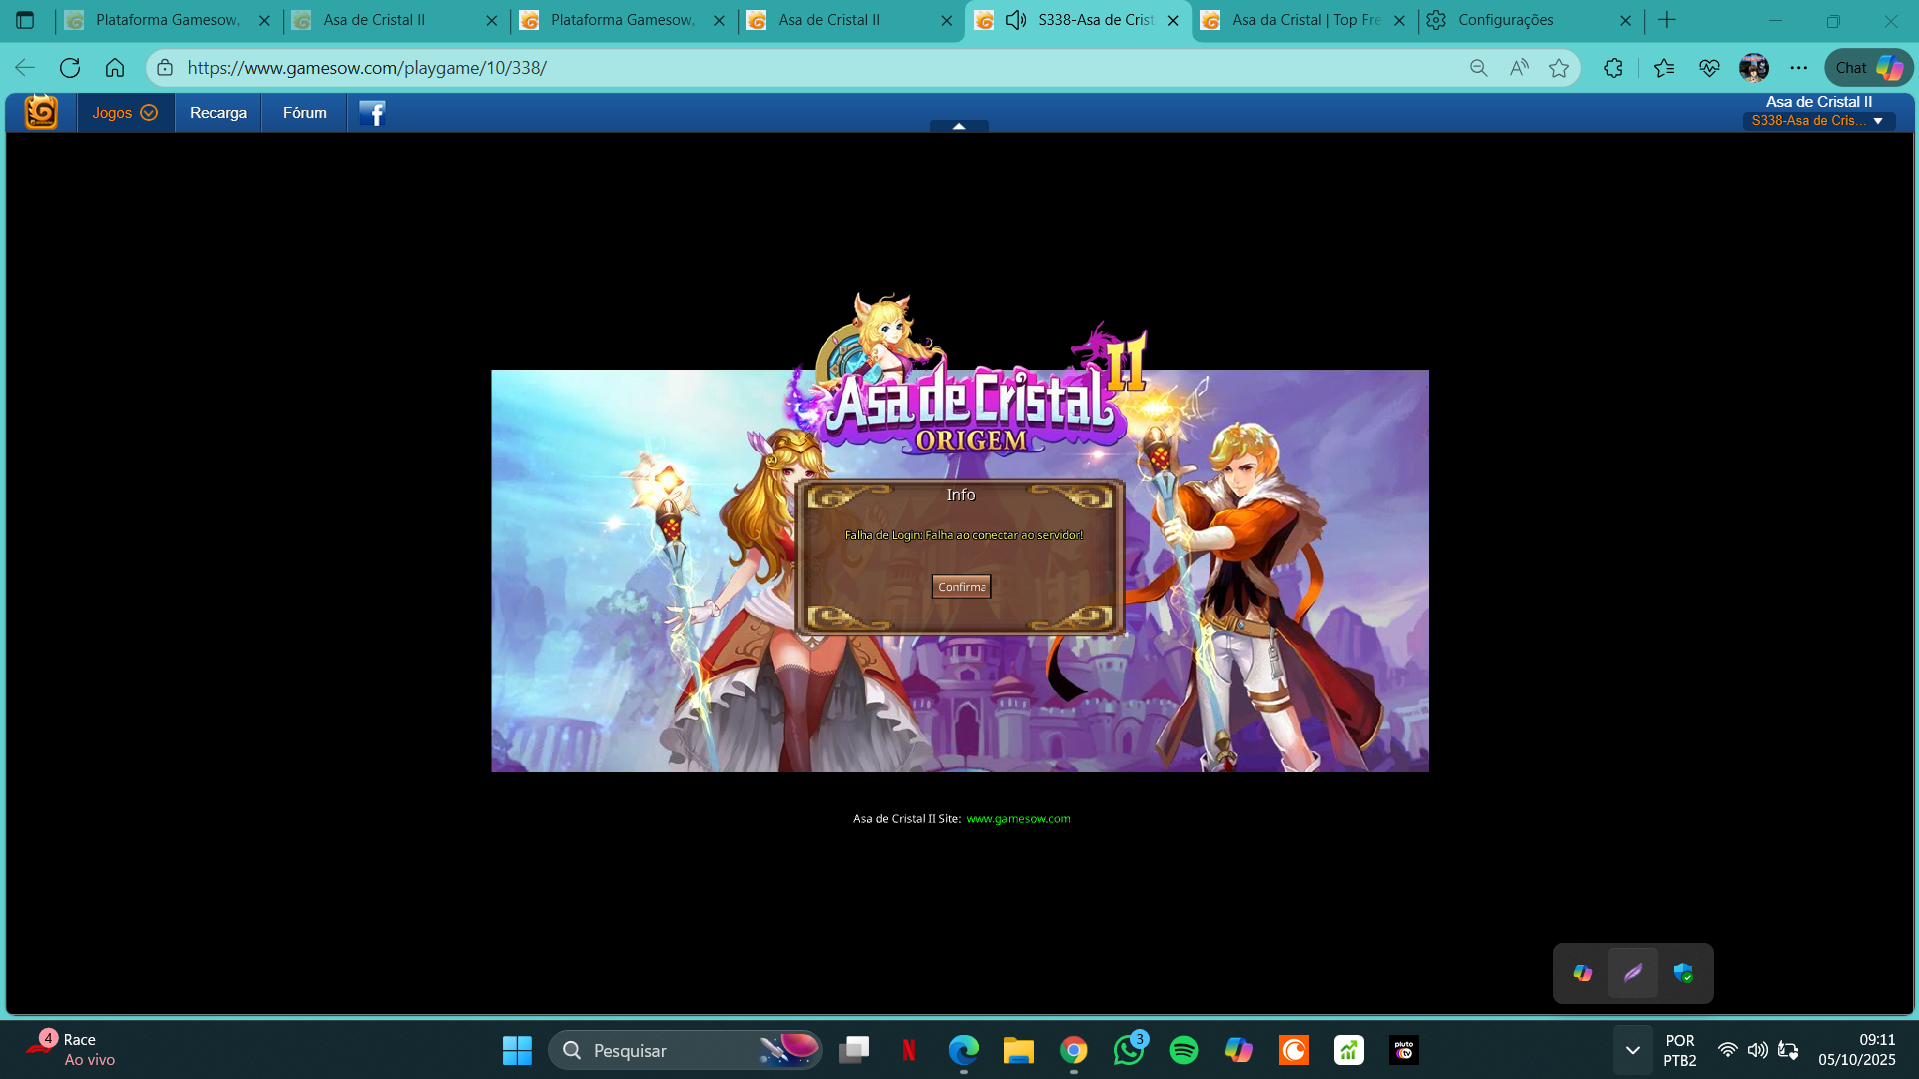Open the Facebook page icon
This screenshot has height=1079, width=1919.
pos(372,113)
